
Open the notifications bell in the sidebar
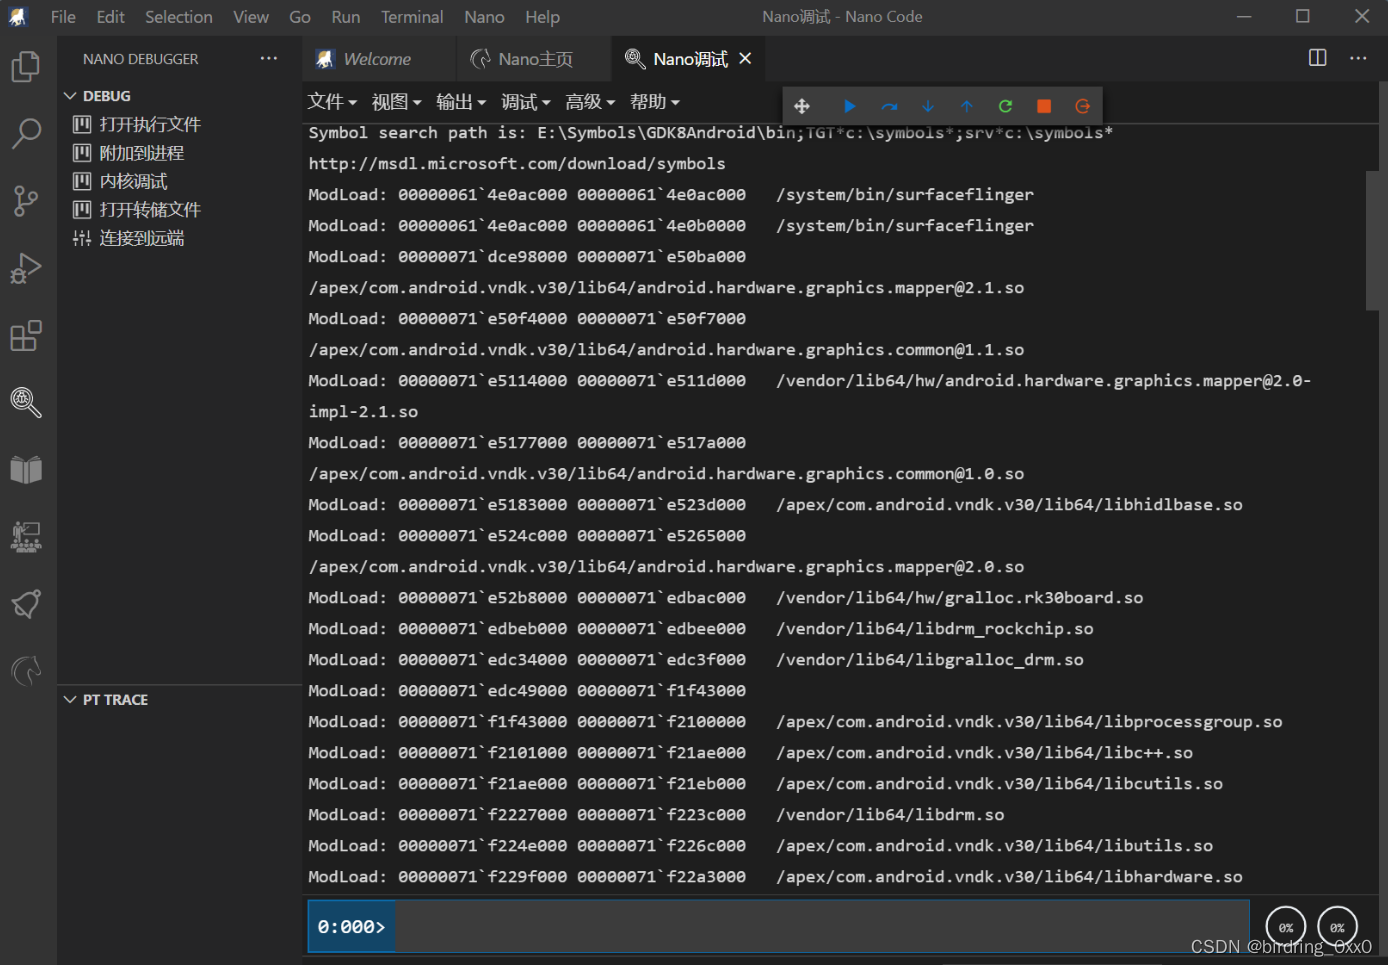click(x=25, y=604)
